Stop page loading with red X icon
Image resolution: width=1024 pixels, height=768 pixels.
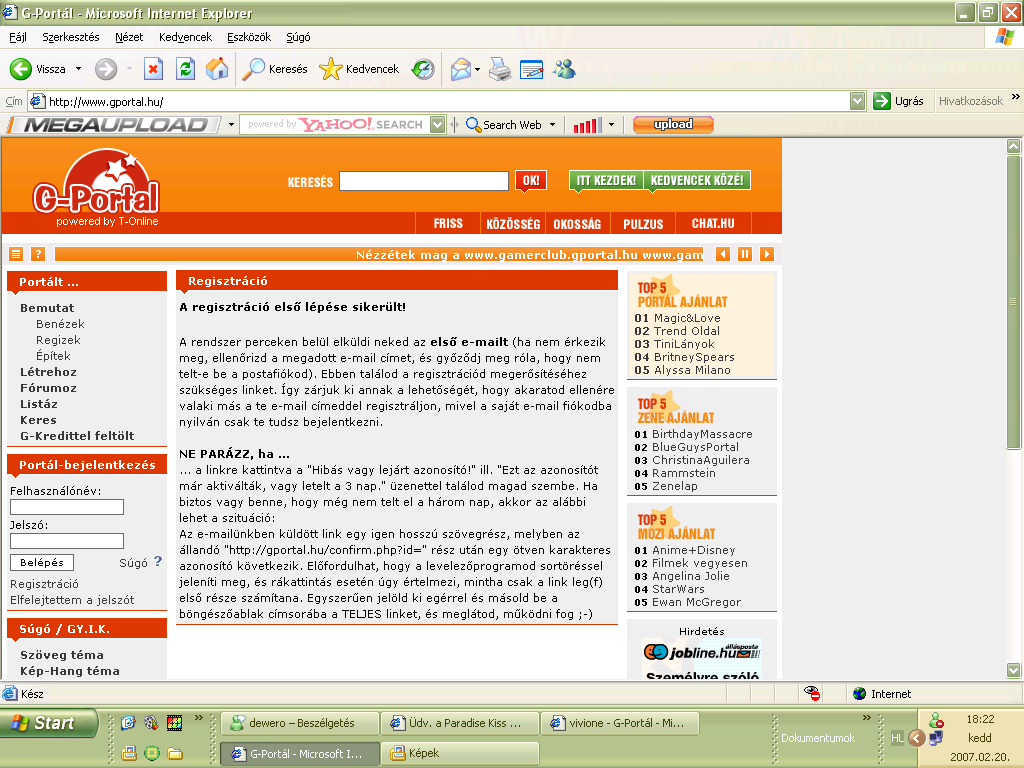(153, 69)
